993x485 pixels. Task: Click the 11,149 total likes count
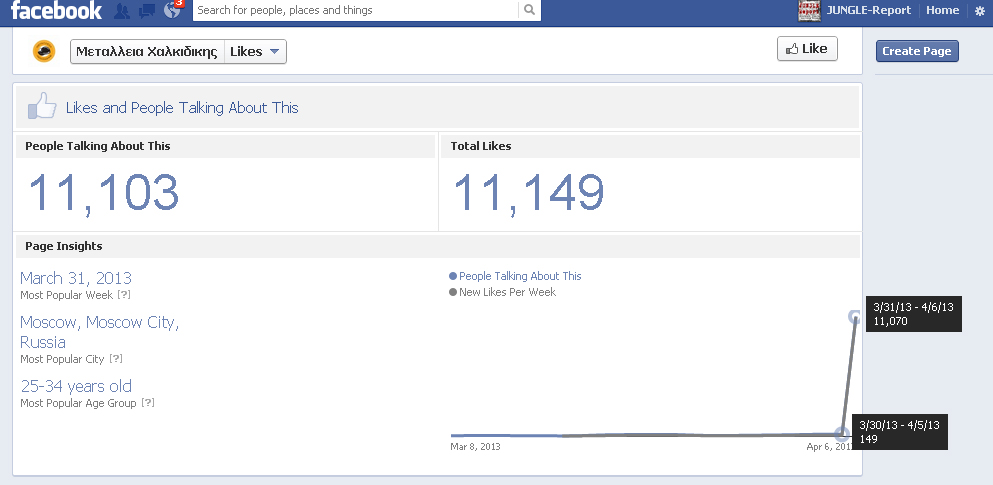[529, 192]
